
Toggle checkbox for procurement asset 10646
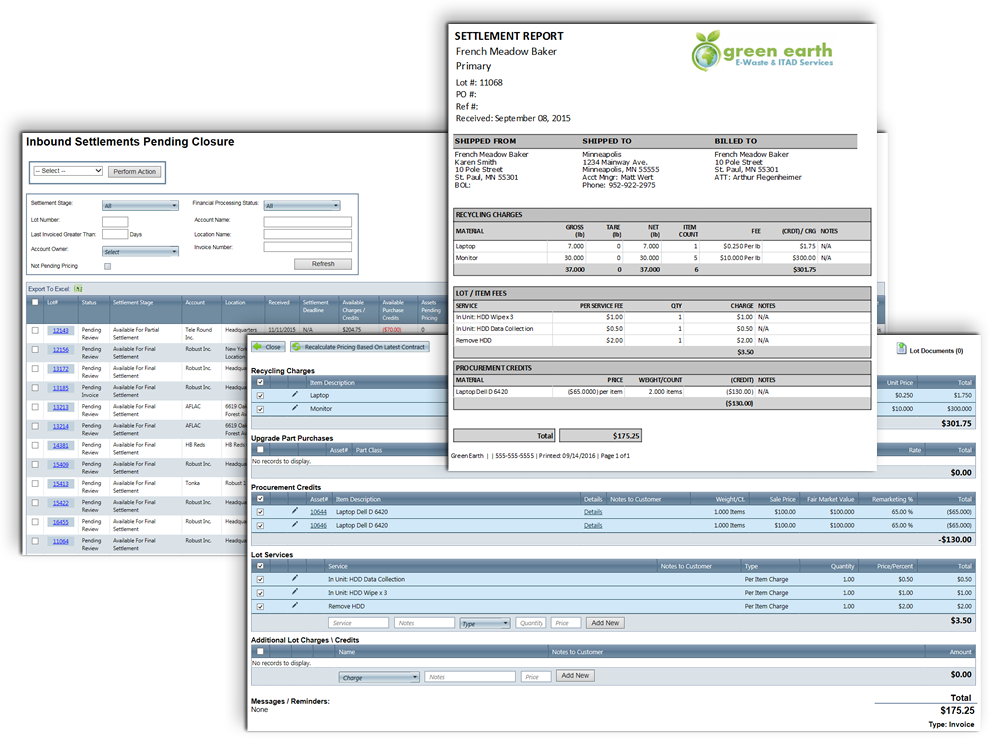tap(260, 525)
